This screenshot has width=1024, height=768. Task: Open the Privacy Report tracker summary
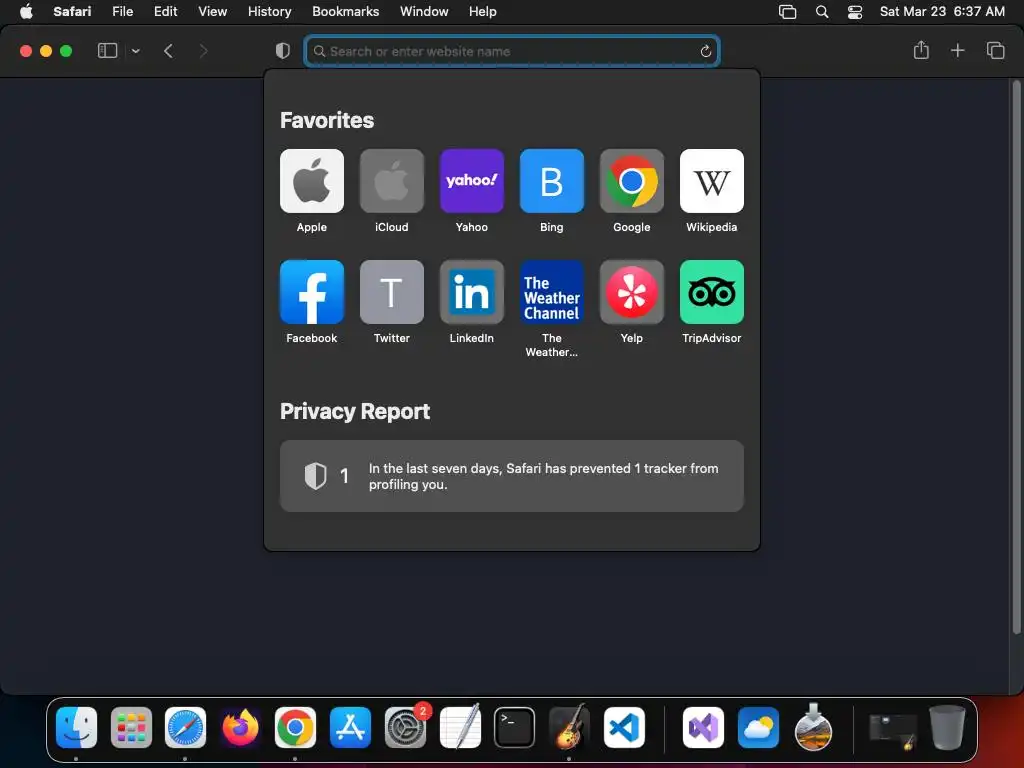(512, 476)
